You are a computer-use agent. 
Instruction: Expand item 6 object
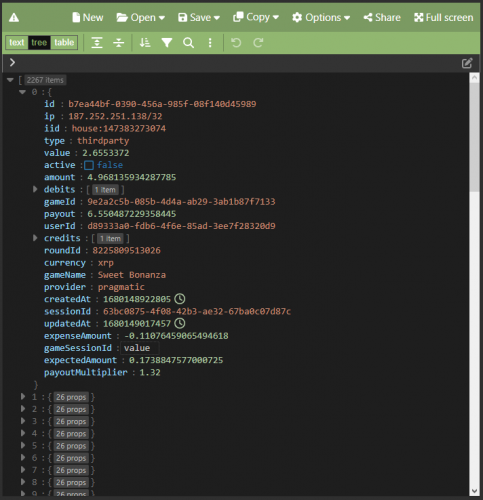pyautogui.click(x=23, y=457)
